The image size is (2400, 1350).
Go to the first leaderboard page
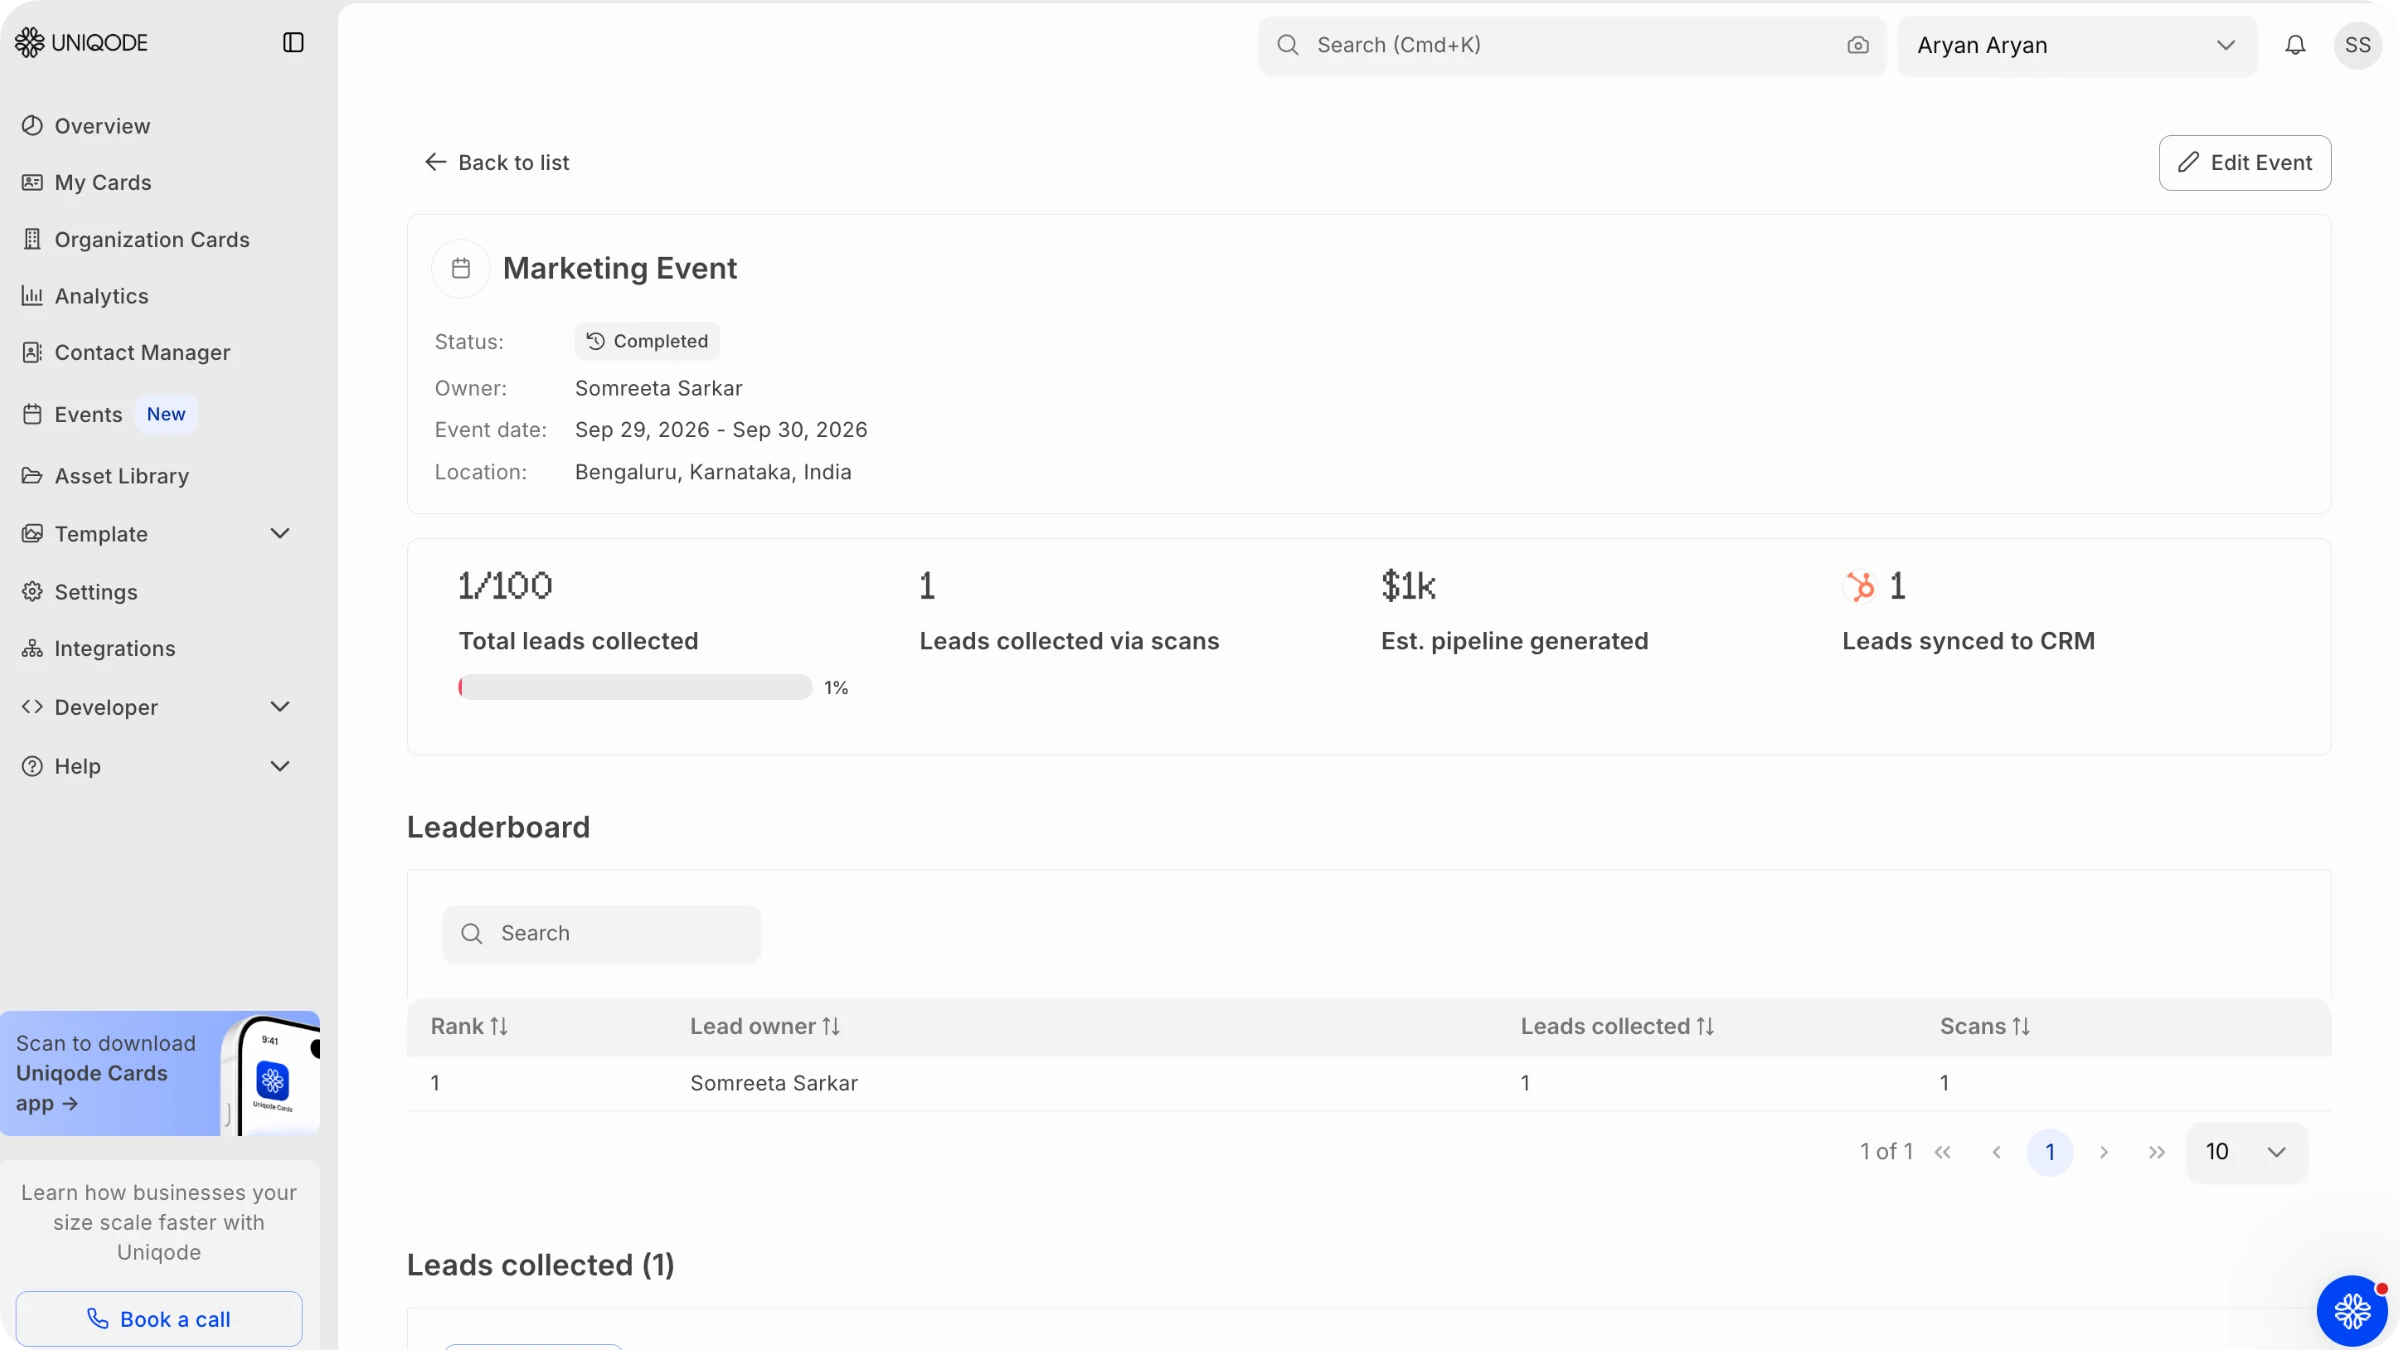pos(1942,1152)
